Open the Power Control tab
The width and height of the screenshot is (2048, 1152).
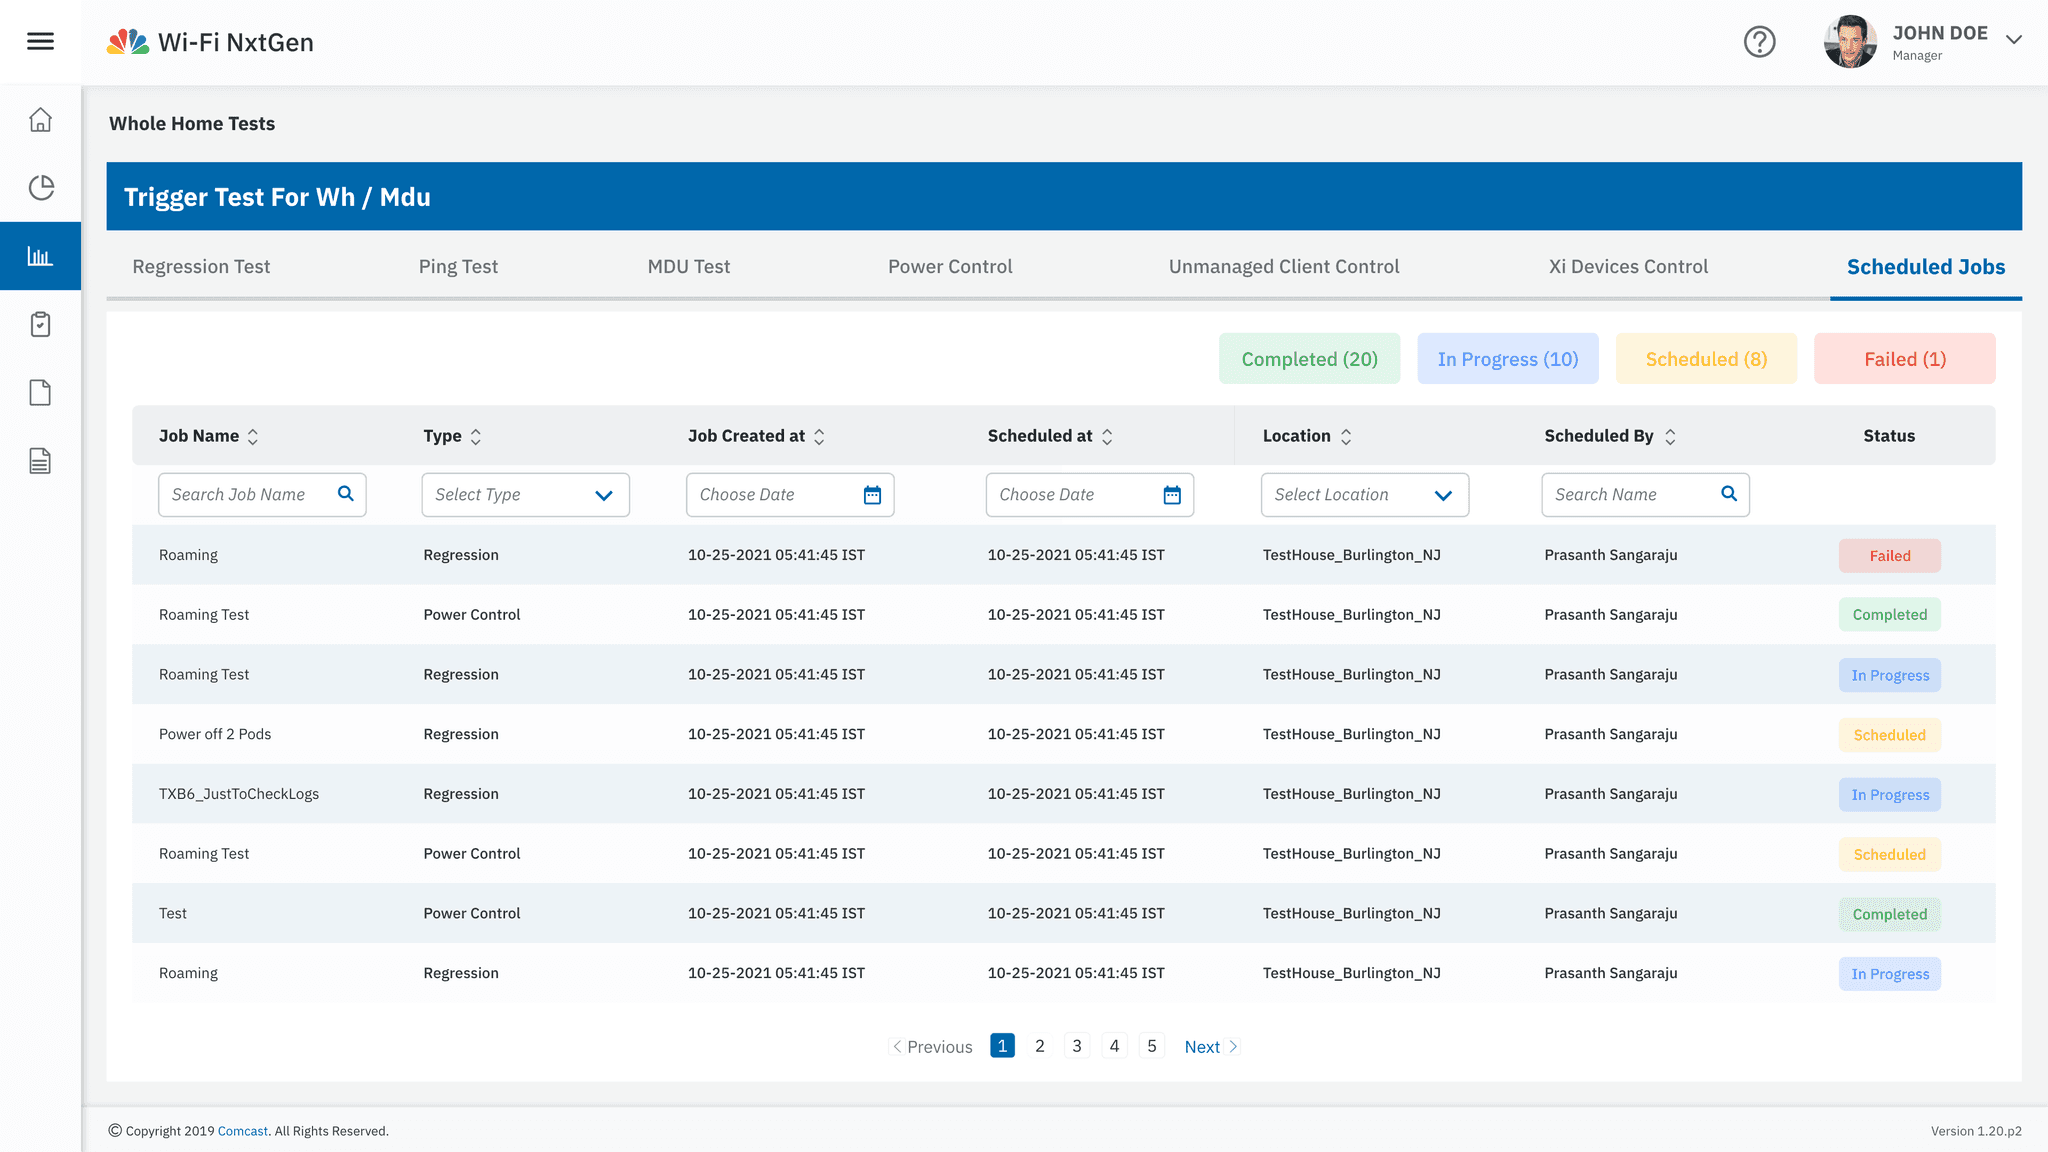pos(950,267)
